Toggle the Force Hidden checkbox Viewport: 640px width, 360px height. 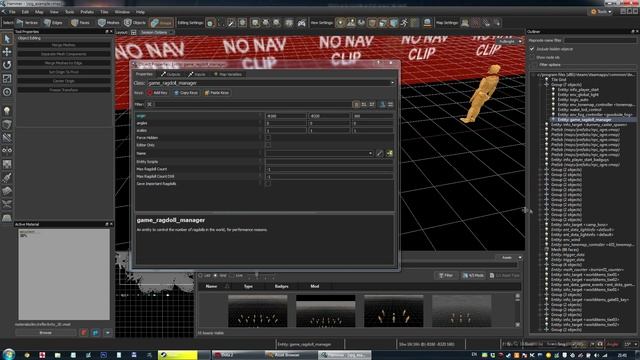[268, 138]
